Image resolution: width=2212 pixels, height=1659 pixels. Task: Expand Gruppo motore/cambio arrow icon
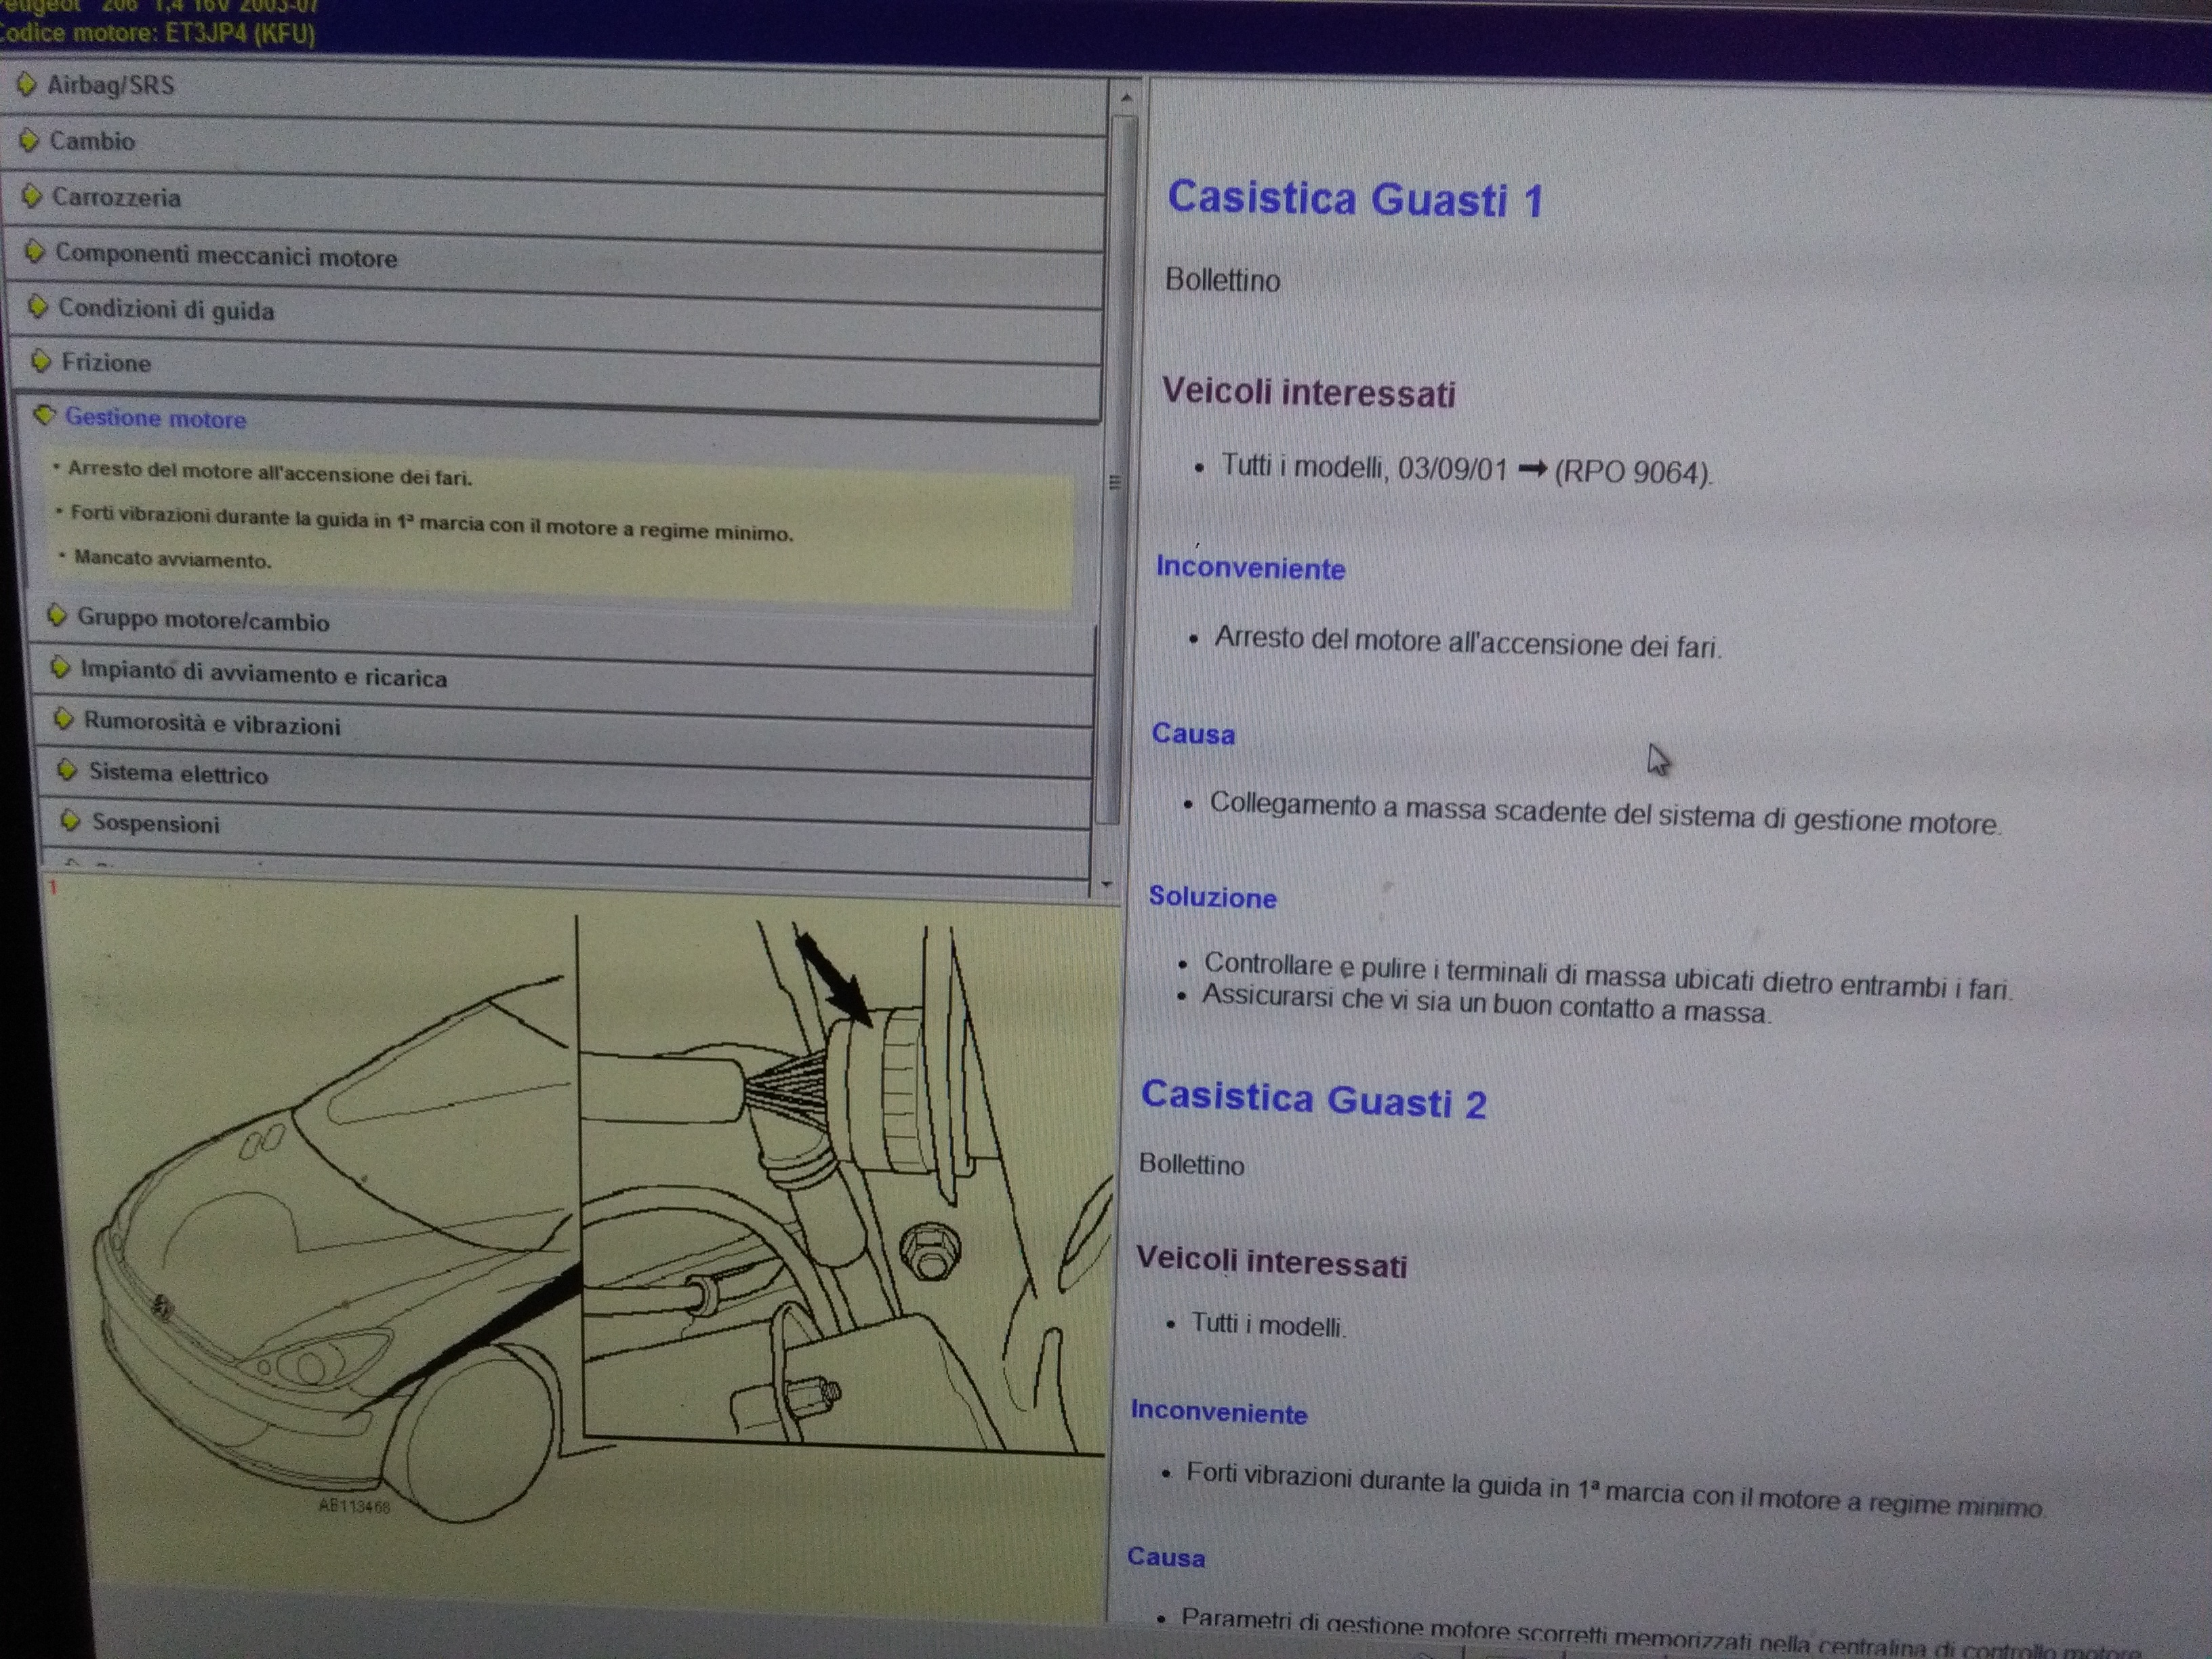[x=57, y=615]
